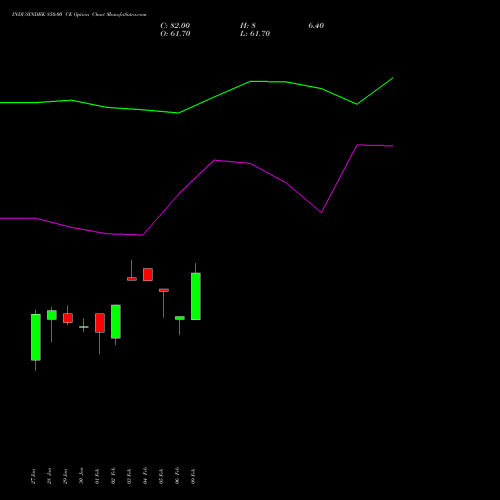Select the doji candle for 30 Jan
Screen dimensions: 500x500
click(84, 327)
